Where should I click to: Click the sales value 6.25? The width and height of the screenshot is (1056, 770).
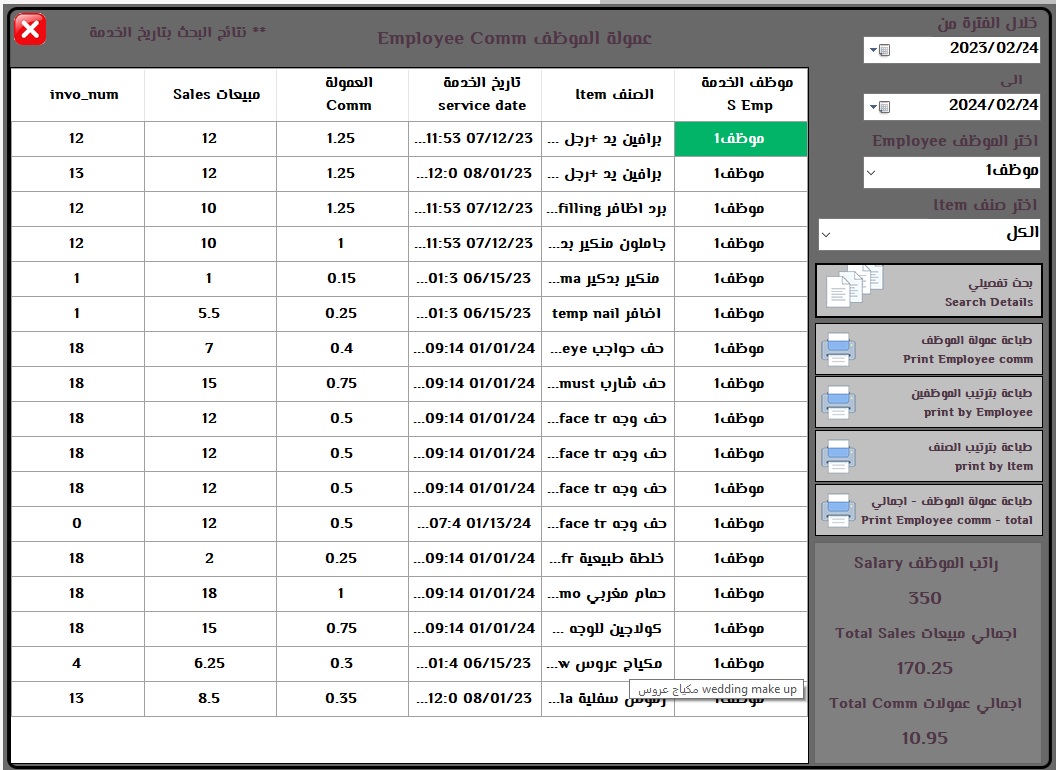210,664
